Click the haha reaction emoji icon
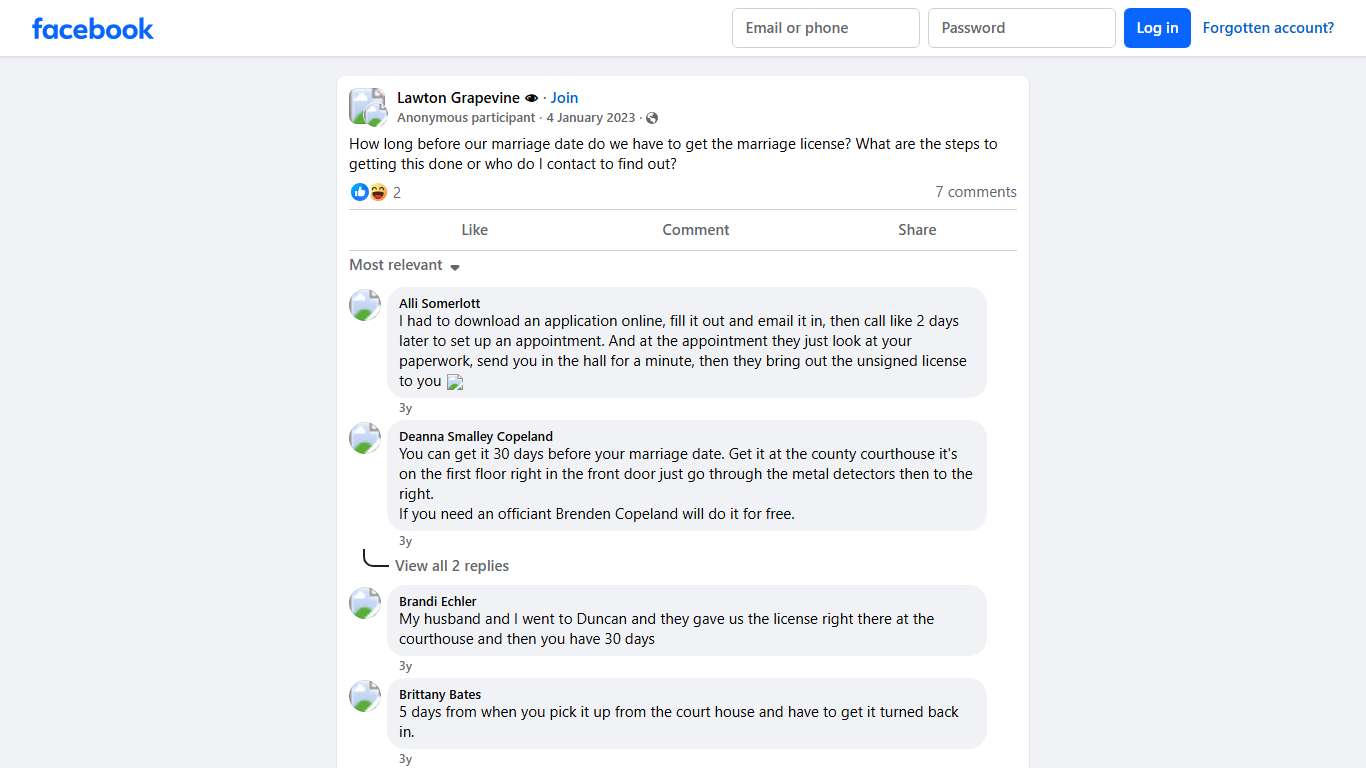This screenshot has width=1366, height=768. 378,192
